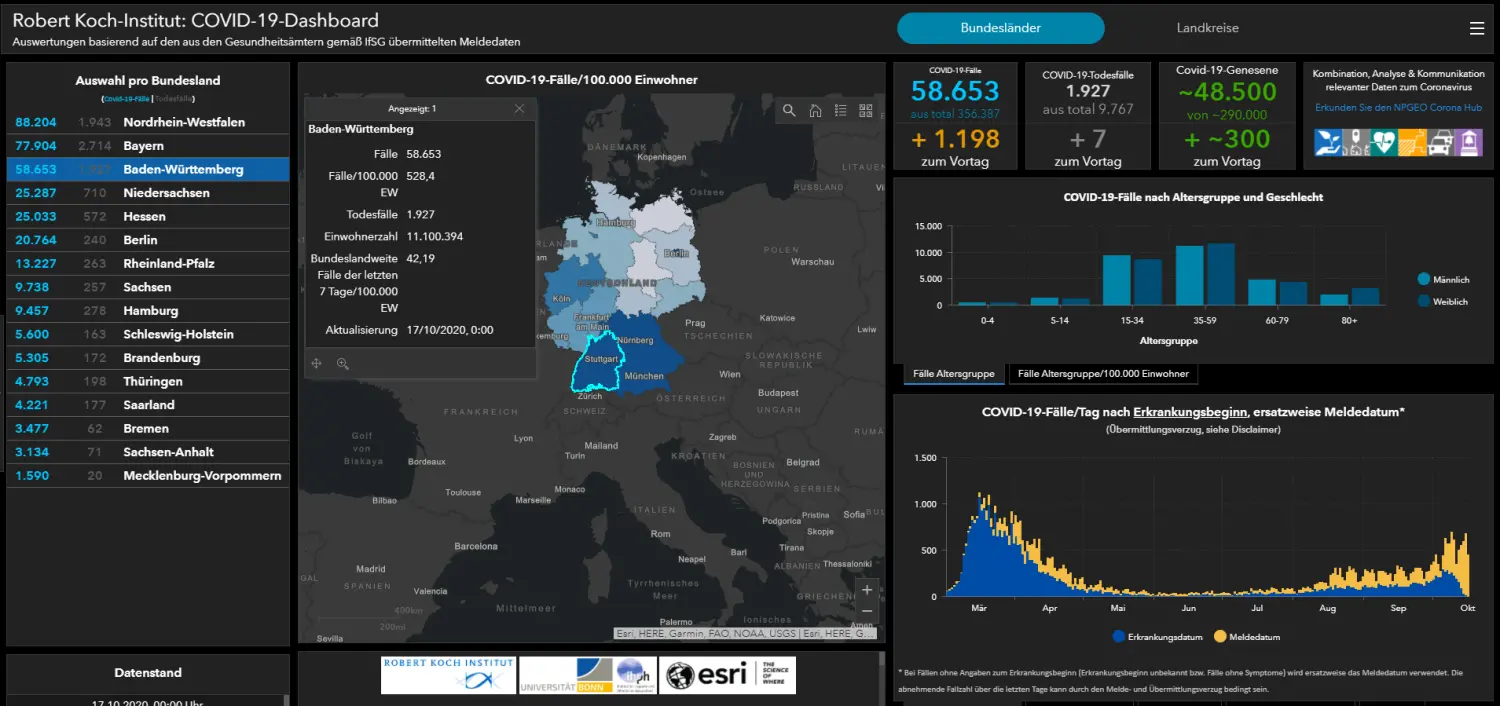
Task: Toggle Meldedatum series in the legend
Action: tap(1247, 637)
